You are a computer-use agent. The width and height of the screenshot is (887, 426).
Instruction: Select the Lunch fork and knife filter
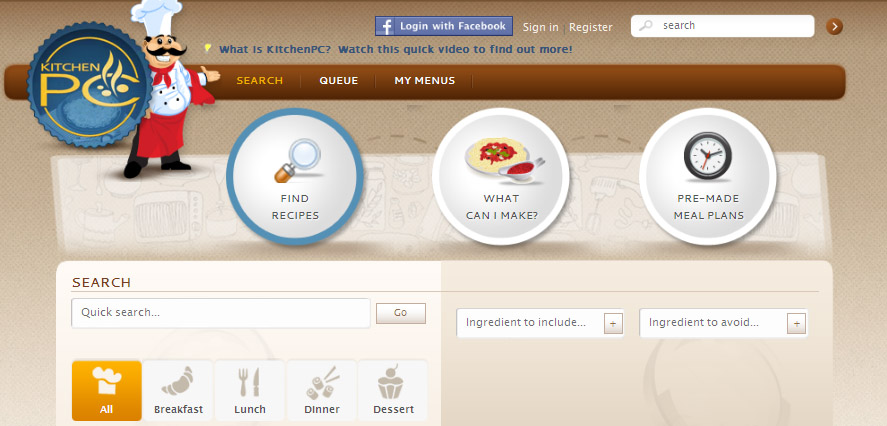coord(249,390)
